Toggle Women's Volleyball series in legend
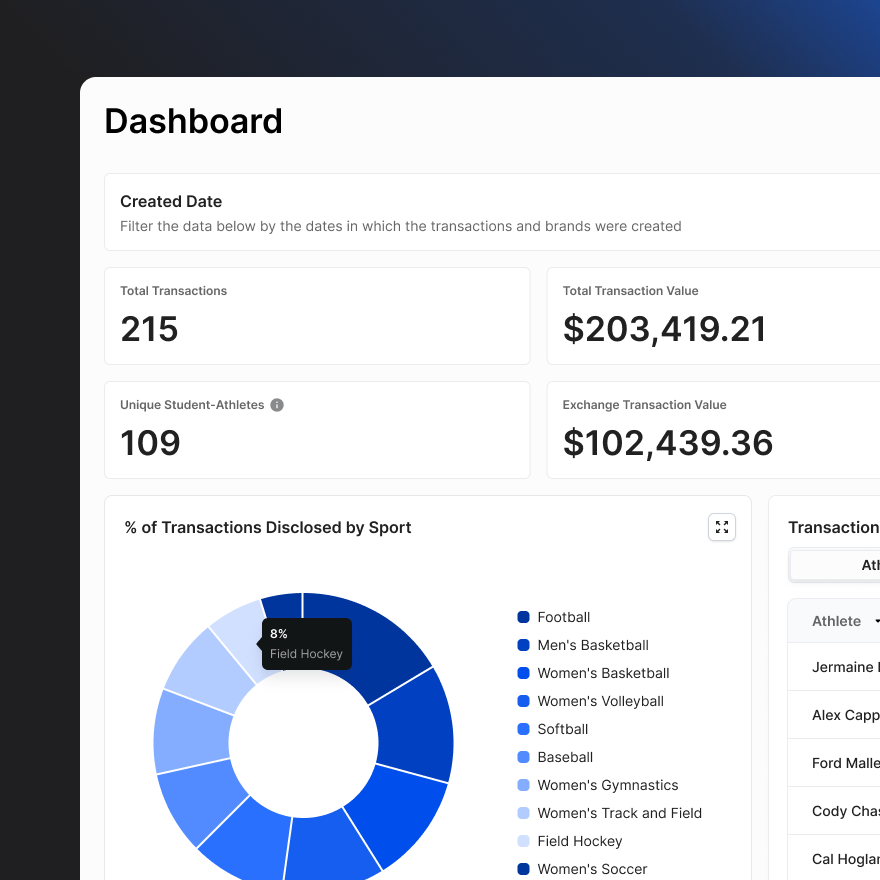This screenshot has width=880, height=880. (x=600, y=701)
